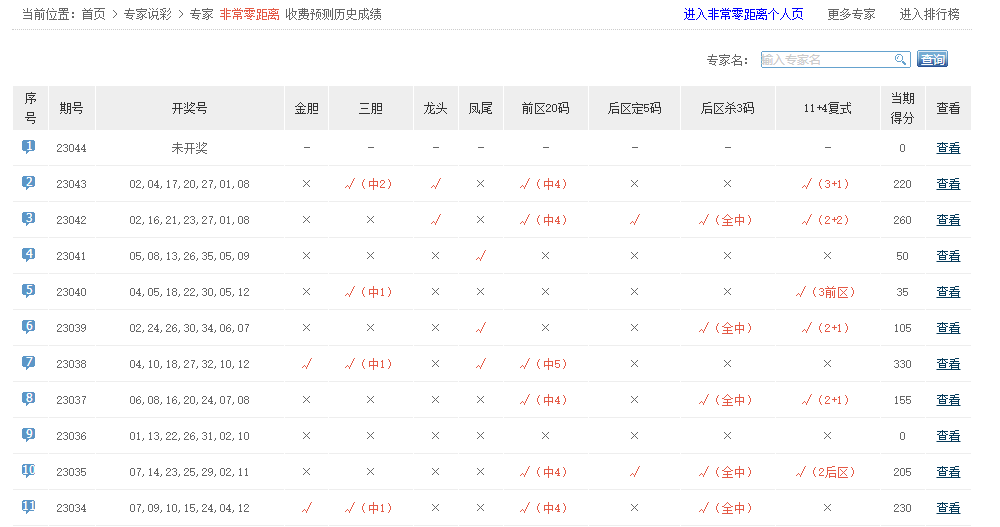The image size is (1000, 527).
Task: Click 专家说彩 in the breadcrumb
Action: (x=147, y=14)
